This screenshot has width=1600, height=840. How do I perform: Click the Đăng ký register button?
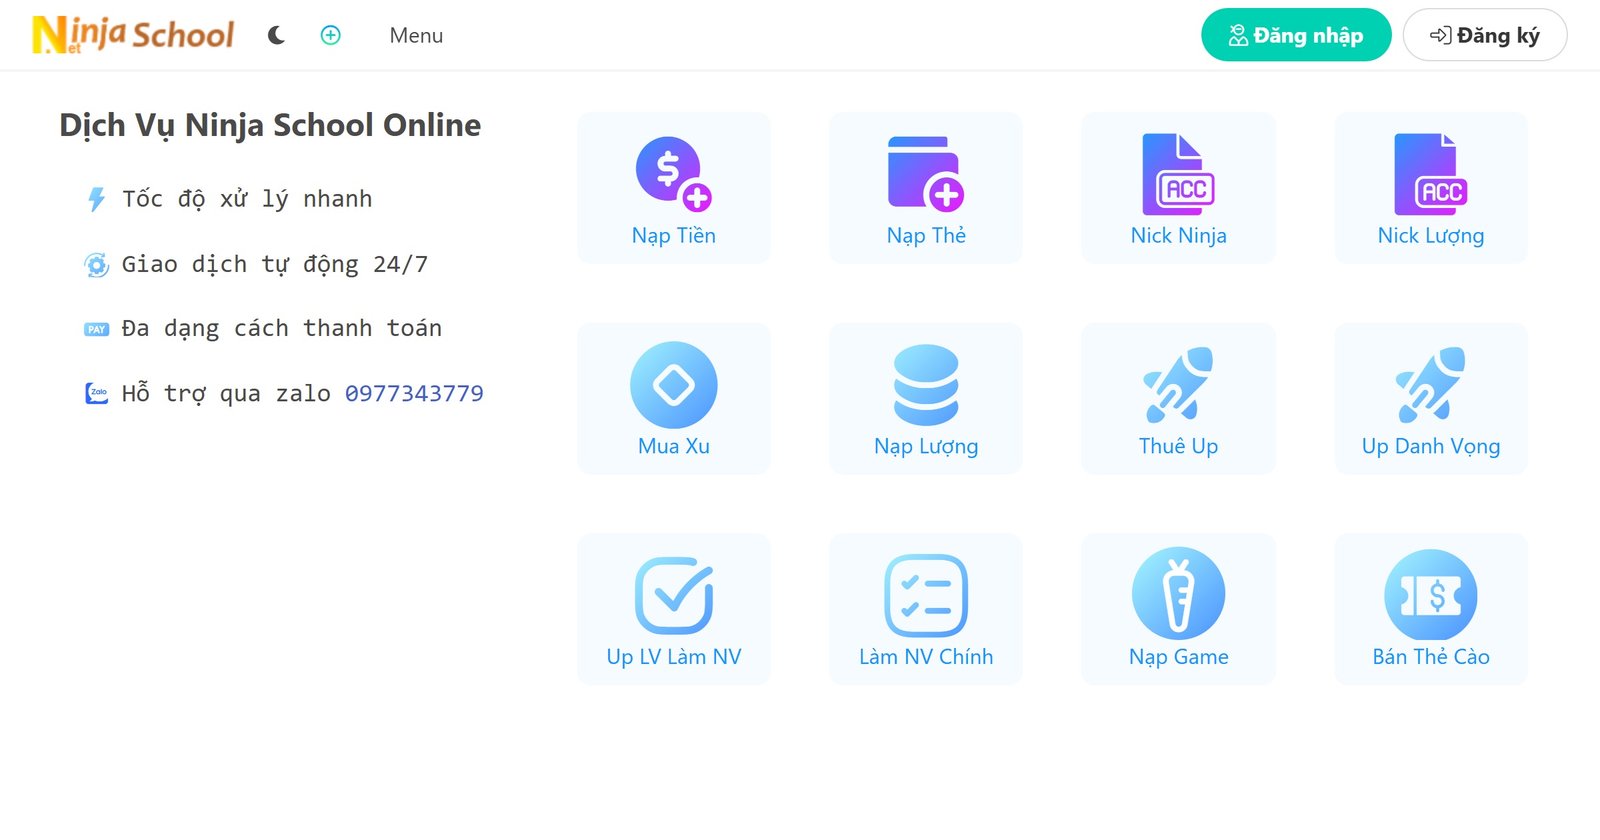(1485, 35)
